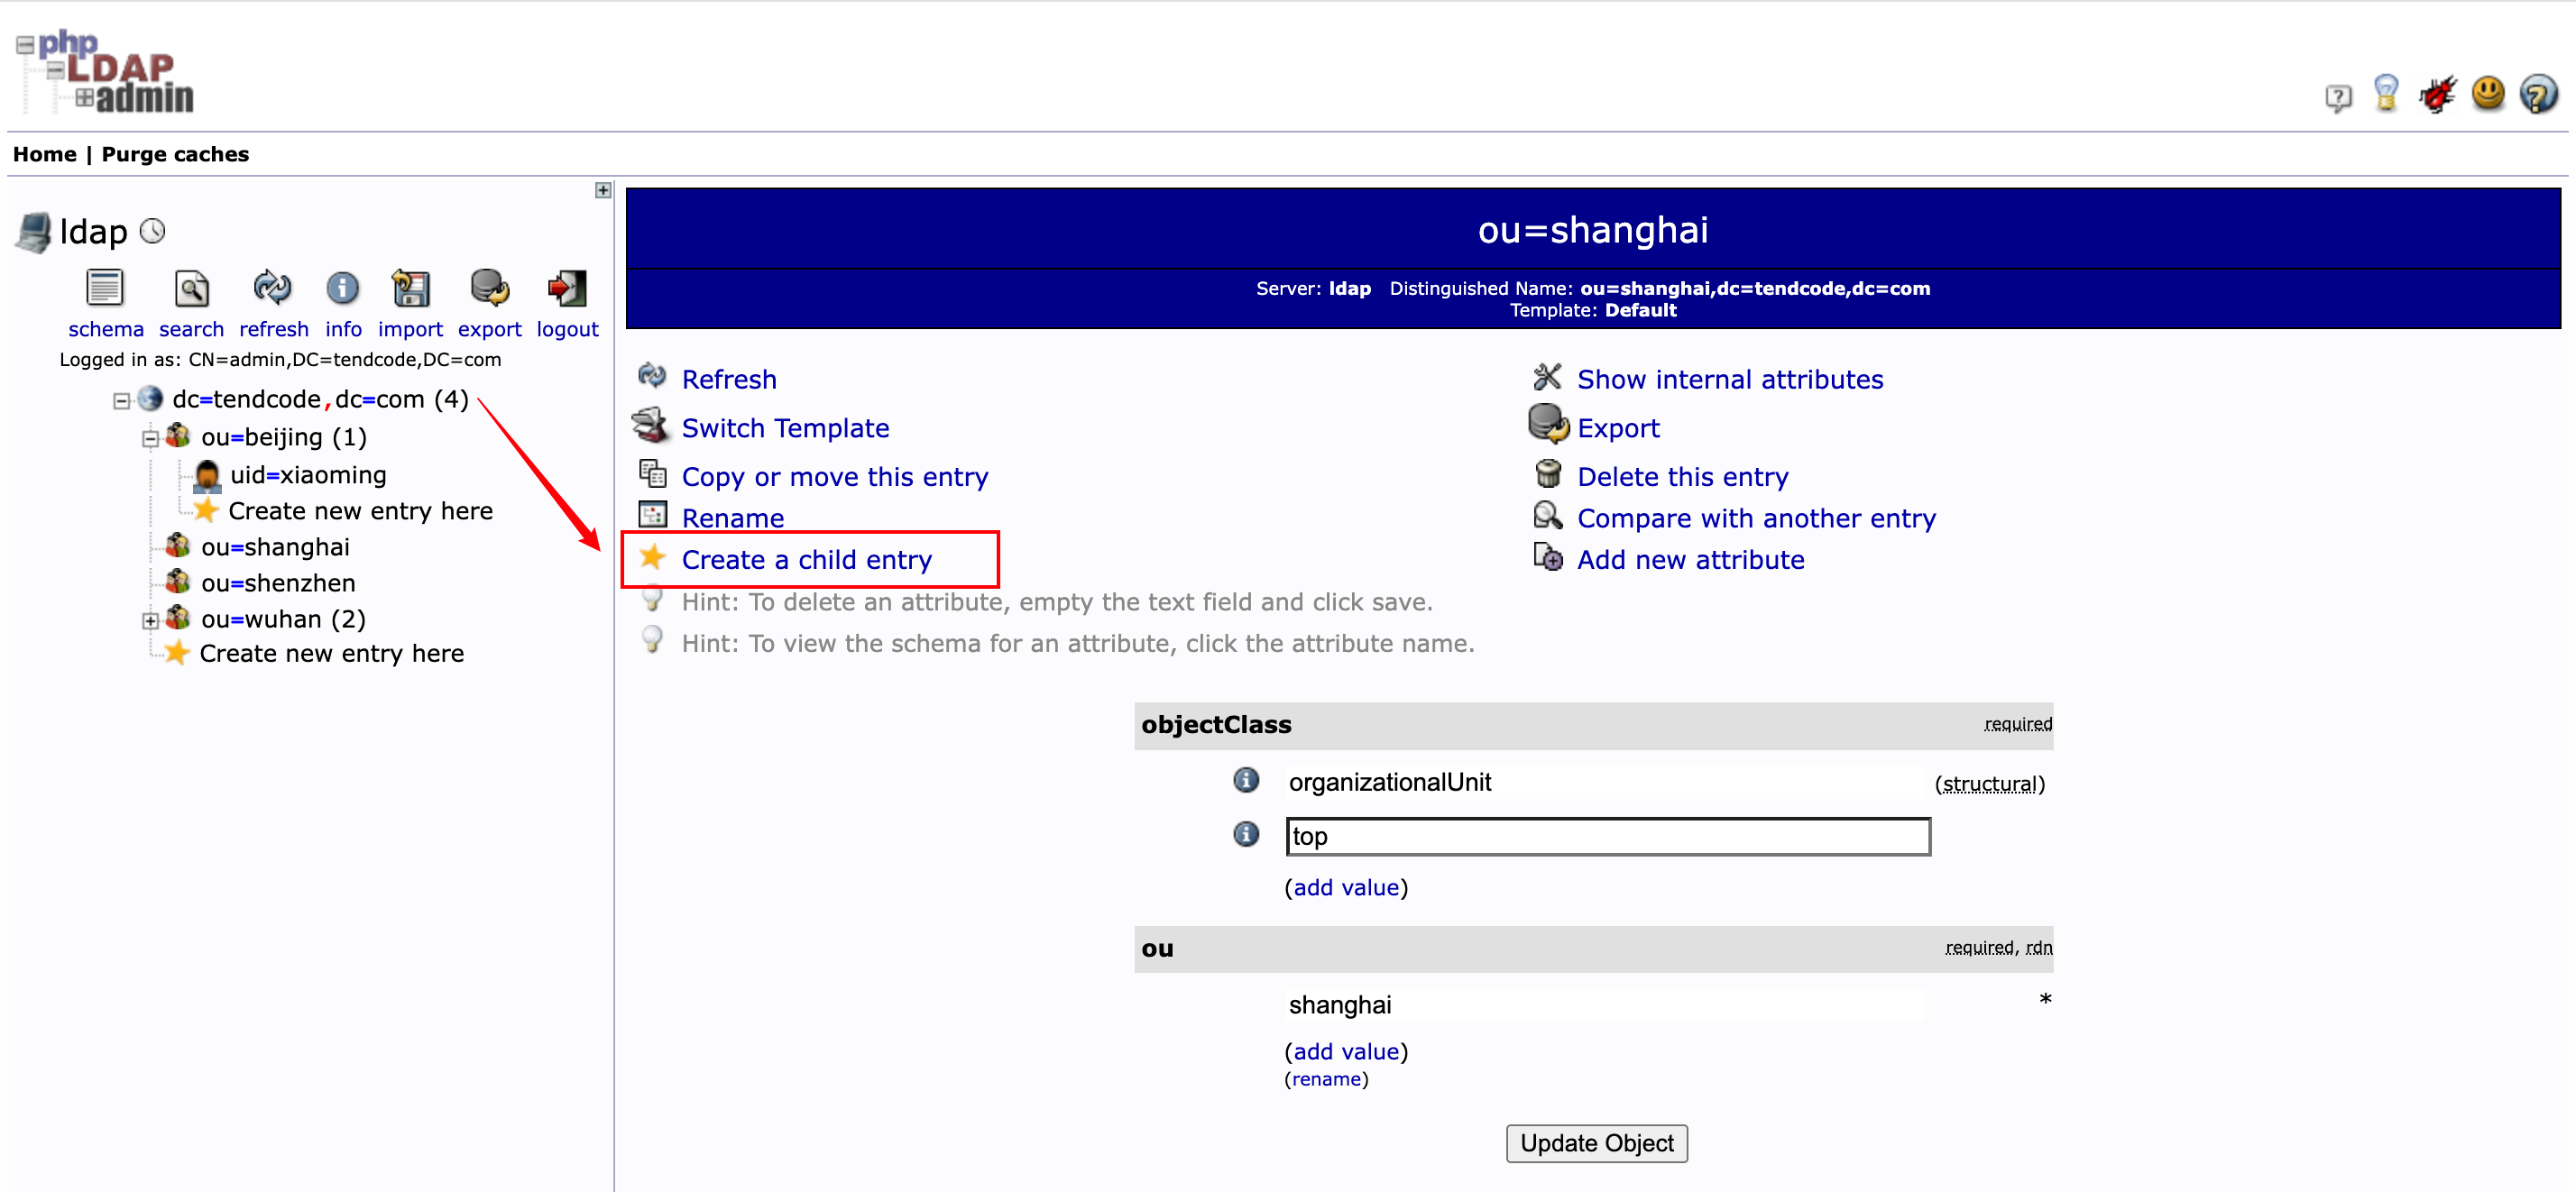Image resolution: width=2576 pixels, height=1192 pixels.
Task: Click add value under ou attribute
Action: pyautogui.click(x=1346, y=1051)
